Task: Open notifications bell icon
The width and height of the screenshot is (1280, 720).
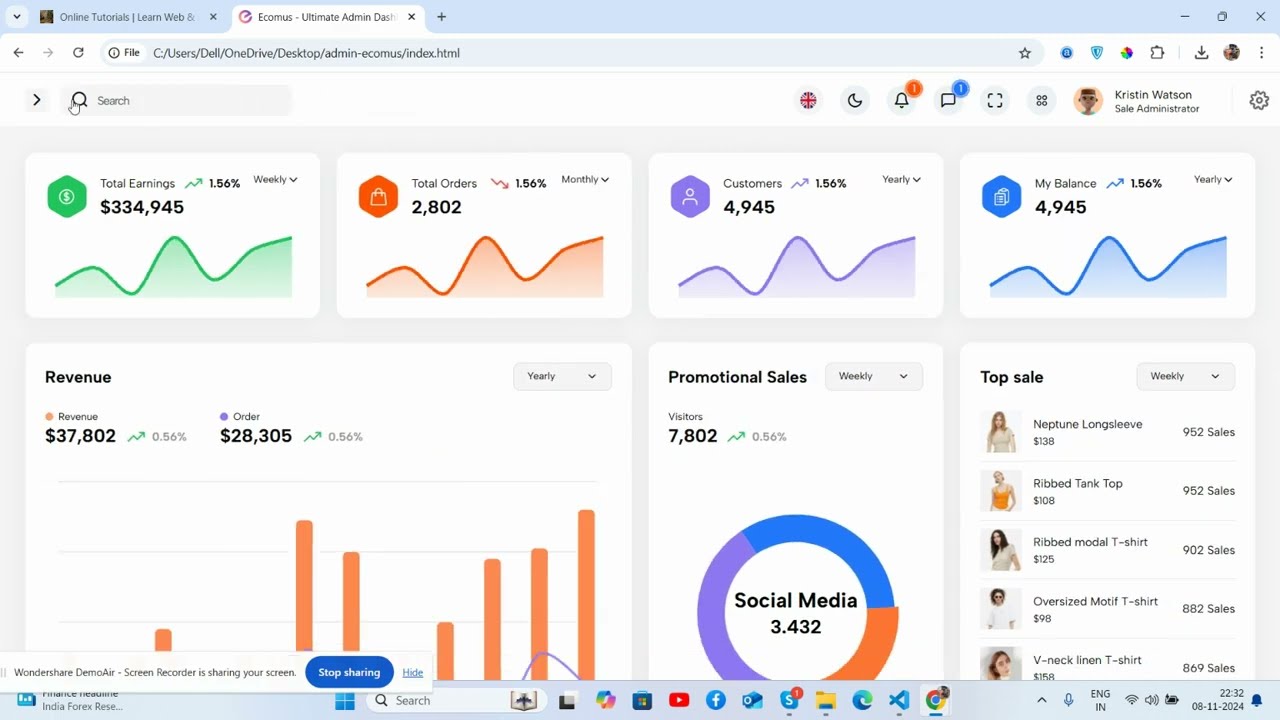Action: [x=902, y=100]
